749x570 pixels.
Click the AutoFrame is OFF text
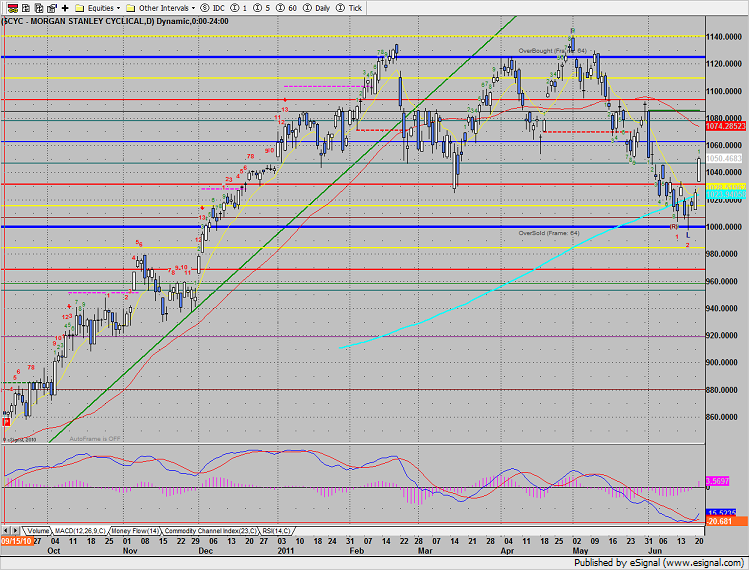[95, 439]
